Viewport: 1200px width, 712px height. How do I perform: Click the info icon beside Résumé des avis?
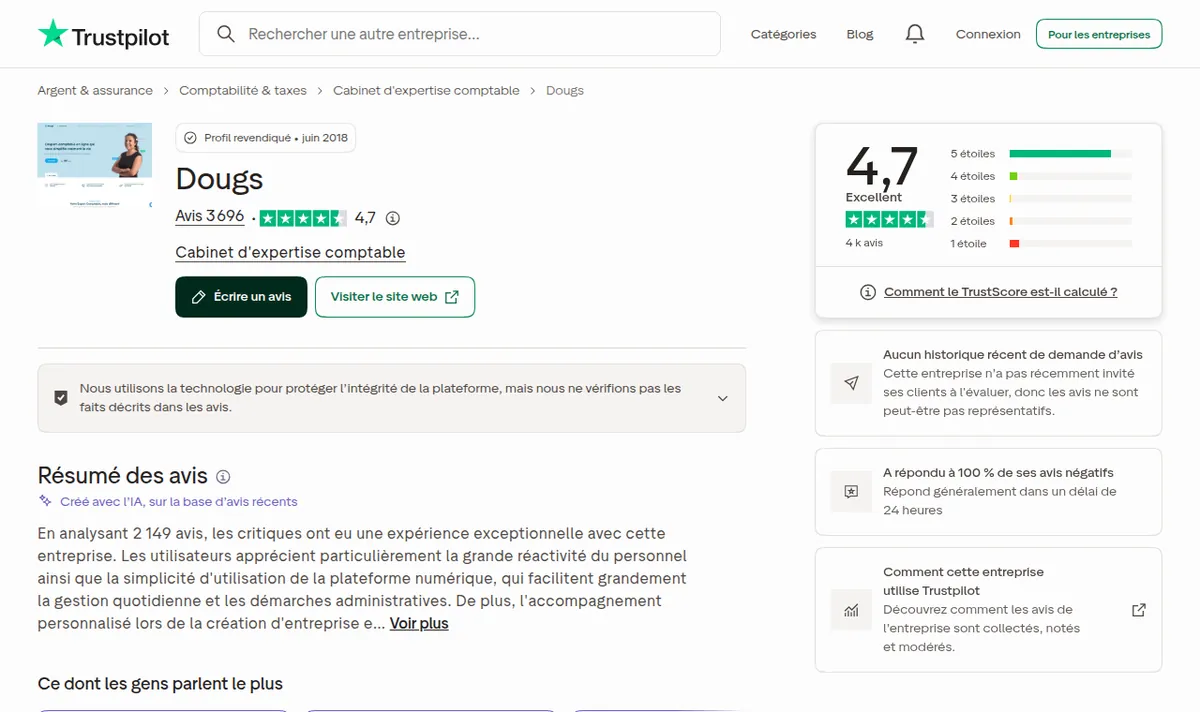coord(223,477)
